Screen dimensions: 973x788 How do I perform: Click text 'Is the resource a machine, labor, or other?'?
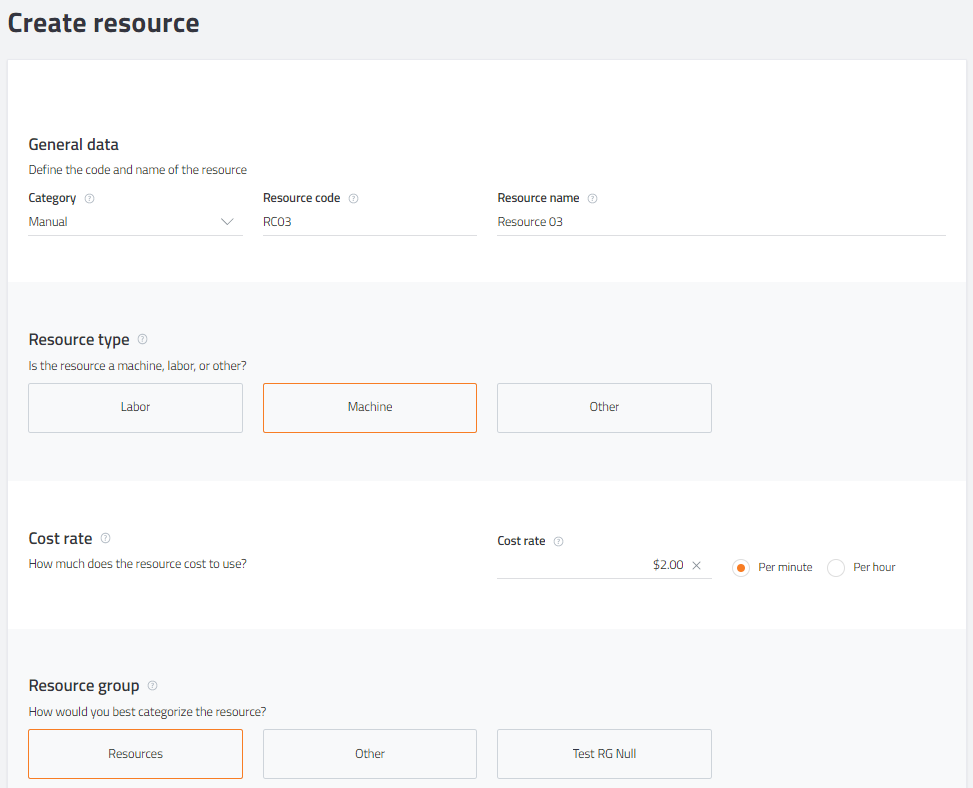[x=138, y=366]
